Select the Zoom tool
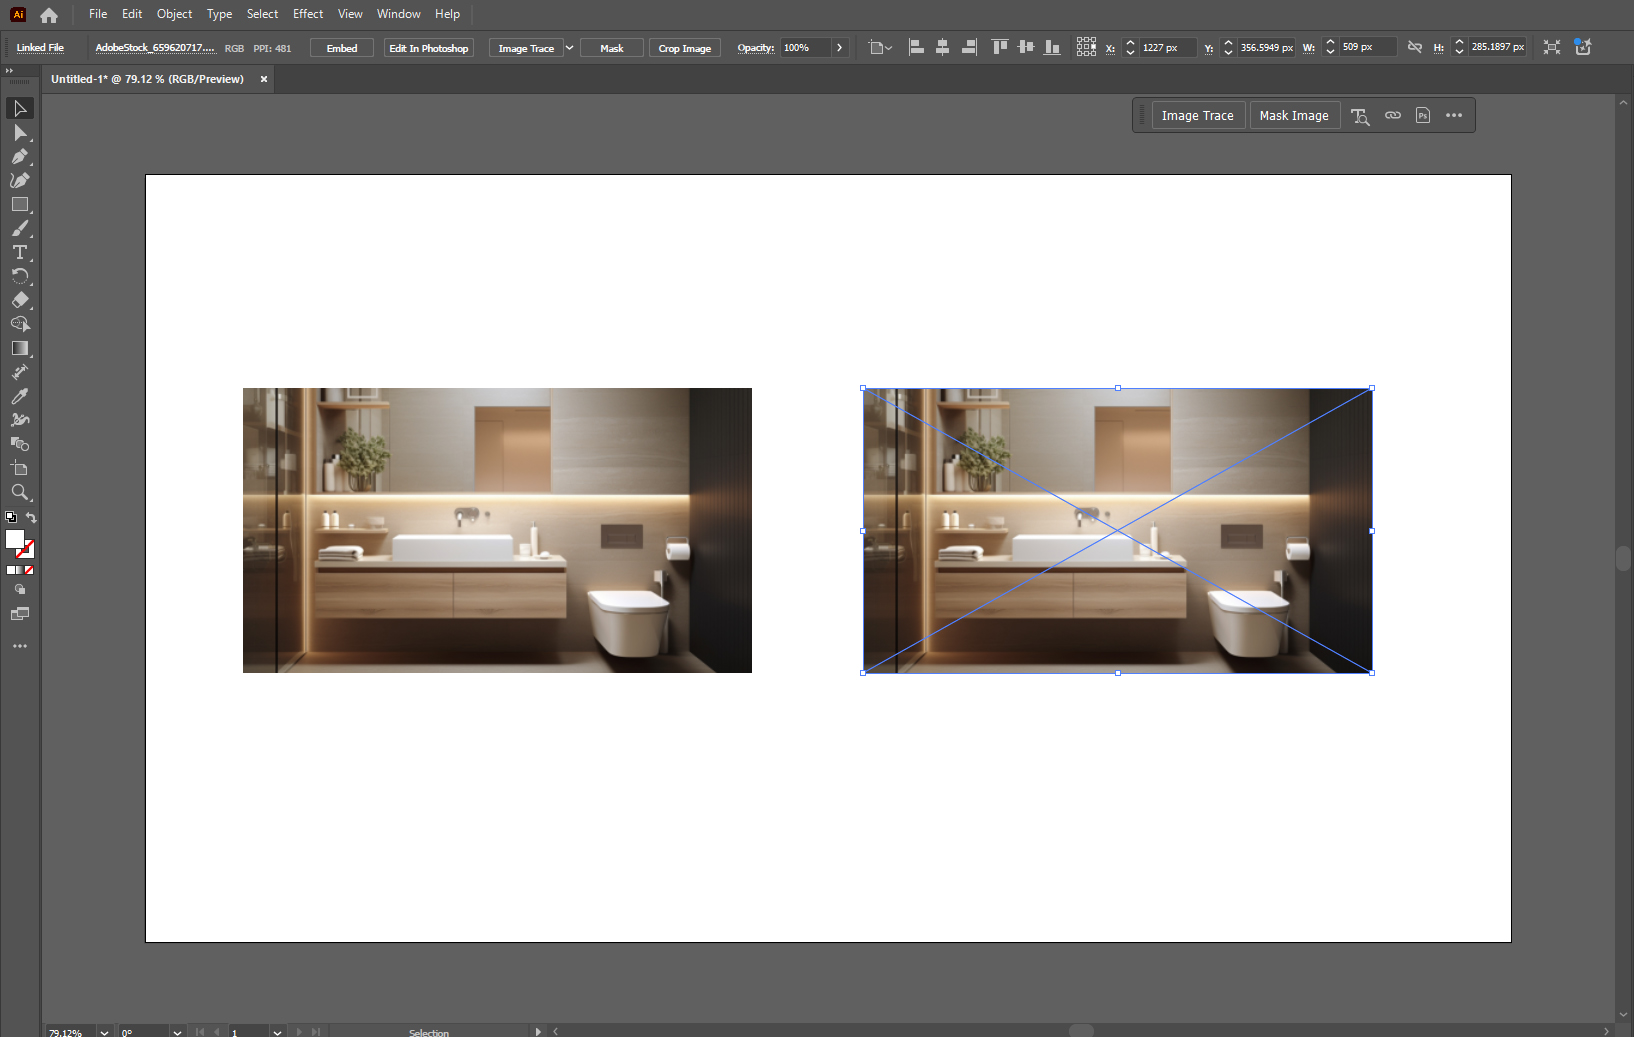The height and width of the screenshot is (1037, 1634). coord(19,492)
